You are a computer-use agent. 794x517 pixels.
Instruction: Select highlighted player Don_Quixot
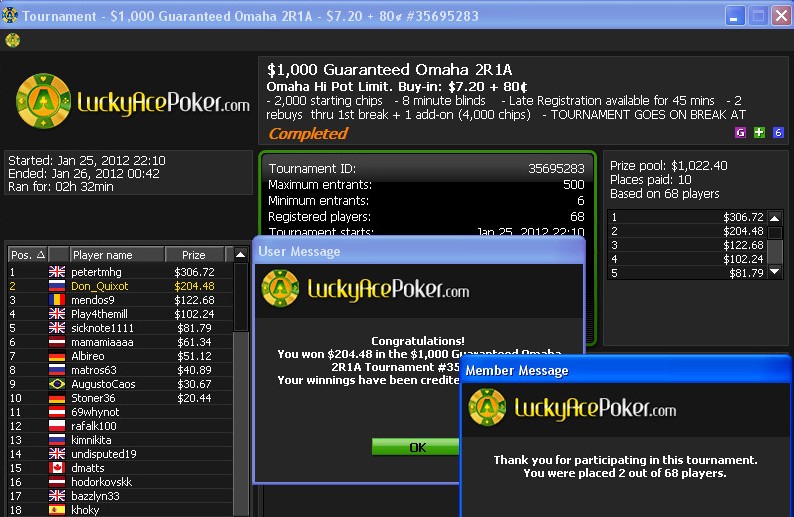coord(120,286)
